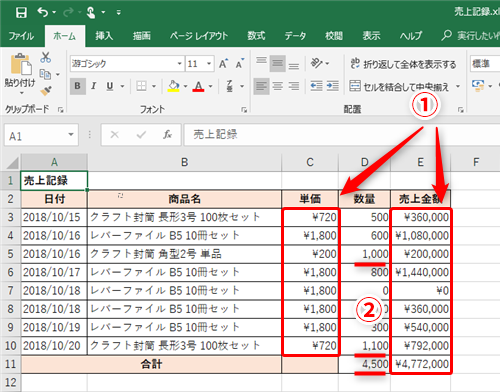
Task: Open the 校閲 tab
Action: (x=334, y=36)
